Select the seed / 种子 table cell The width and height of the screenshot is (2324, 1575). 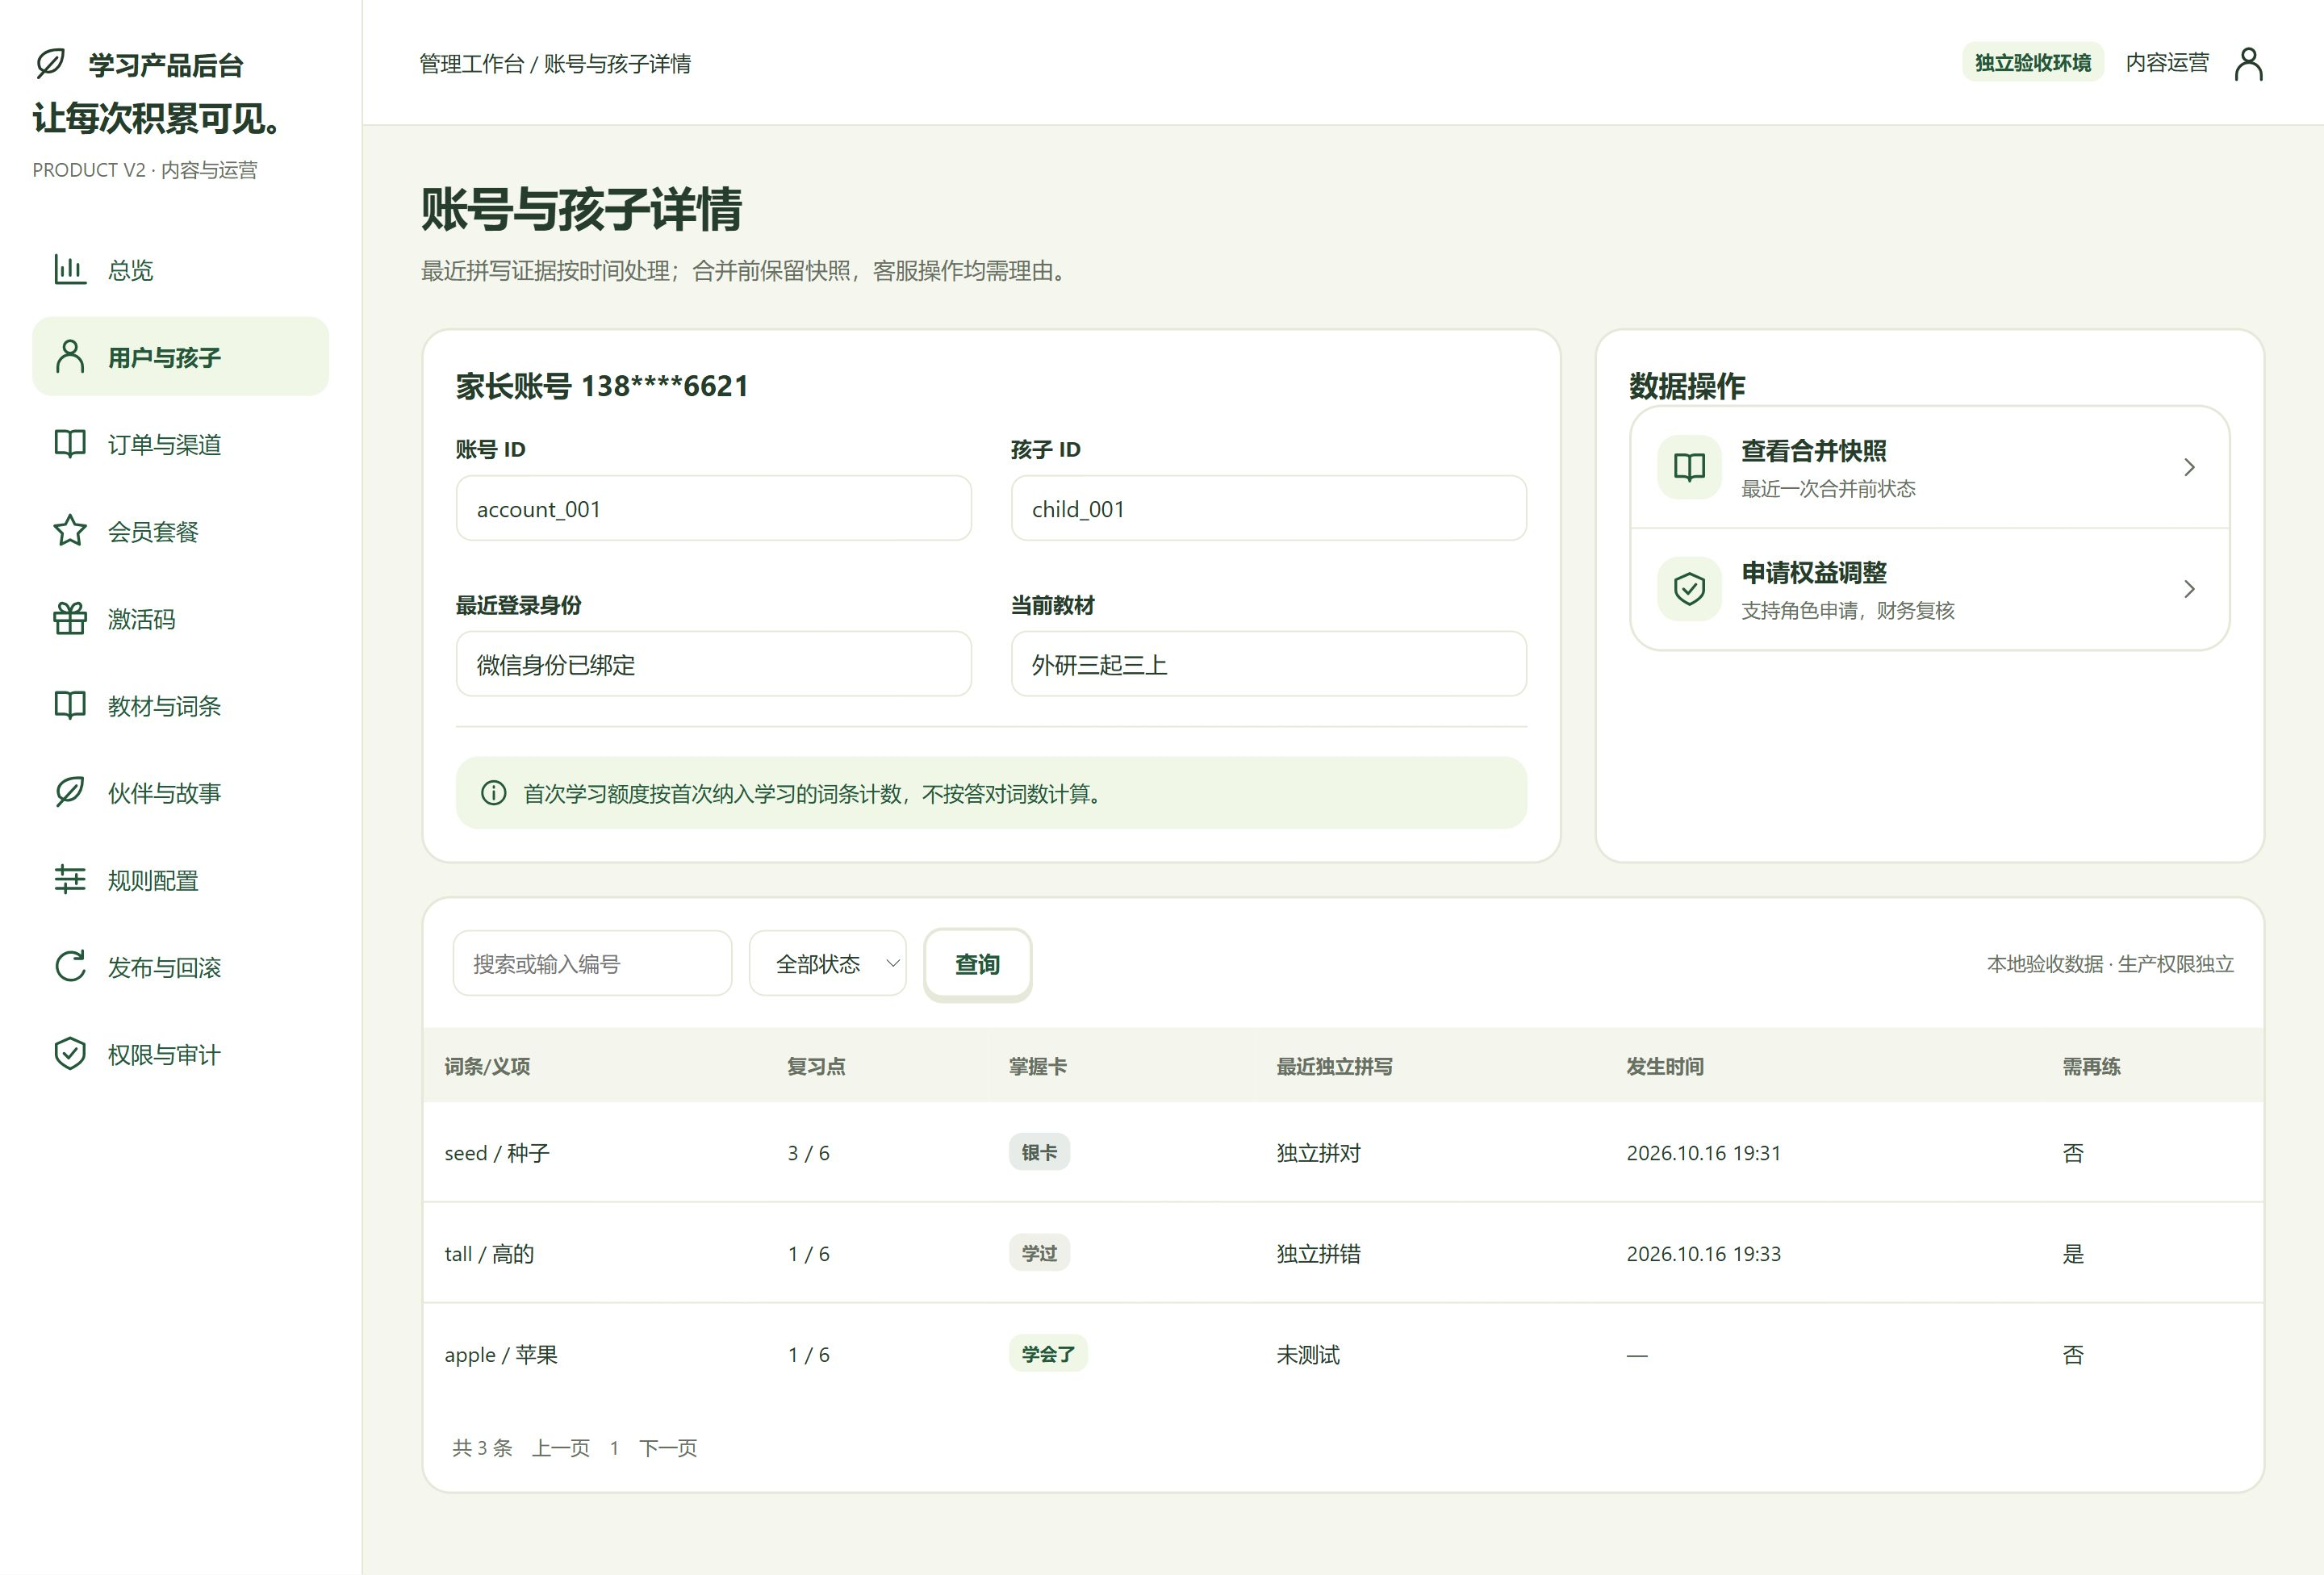pos(497,1153)
